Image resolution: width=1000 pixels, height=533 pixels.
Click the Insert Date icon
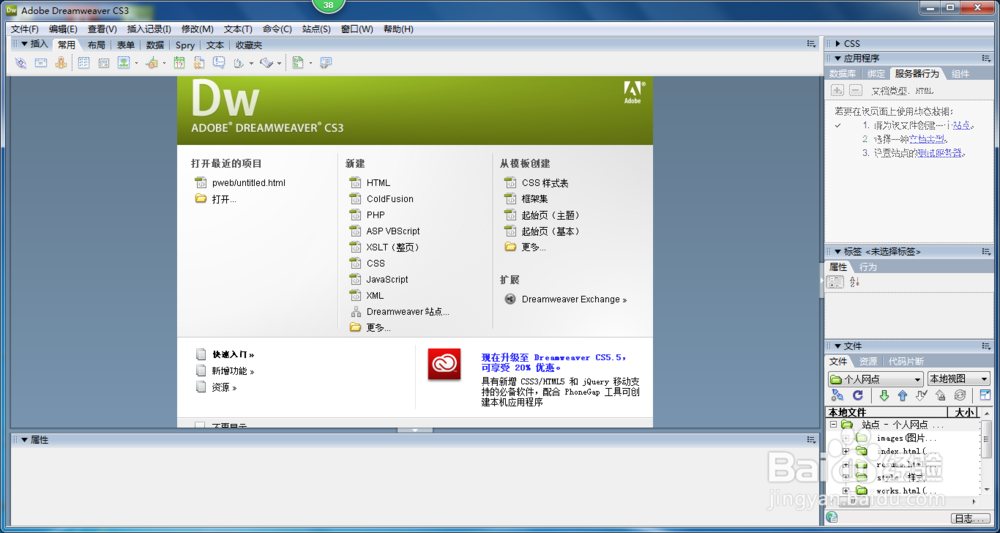click(180, 62)
